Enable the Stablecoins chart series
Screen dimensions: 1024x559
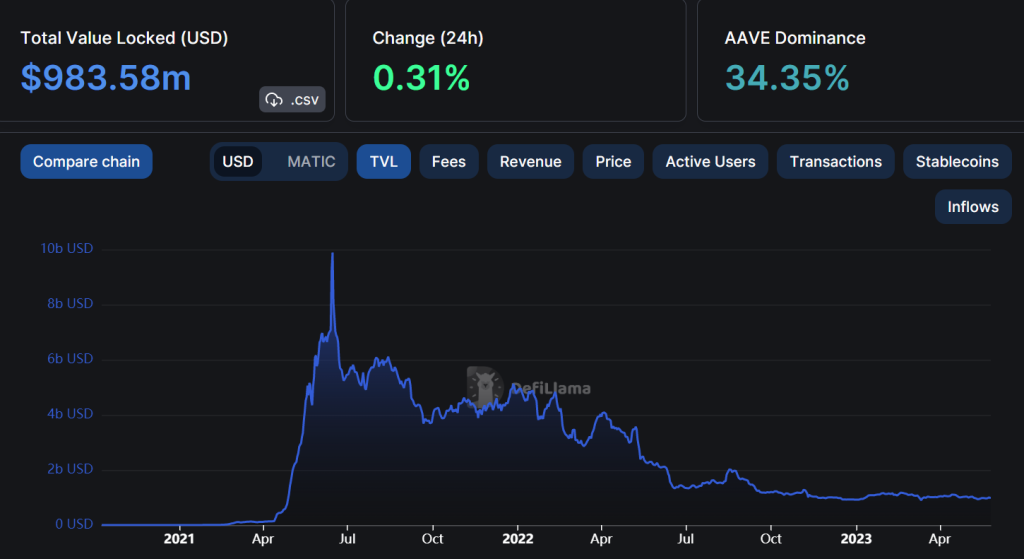(957, 161)
